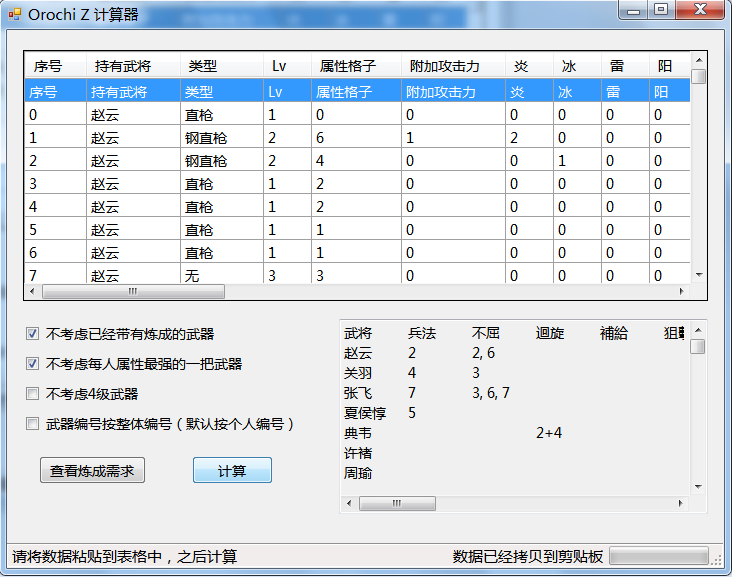Click top table's scroll down arrow
This screenshot has height=577, width=732.
(699, 275)
